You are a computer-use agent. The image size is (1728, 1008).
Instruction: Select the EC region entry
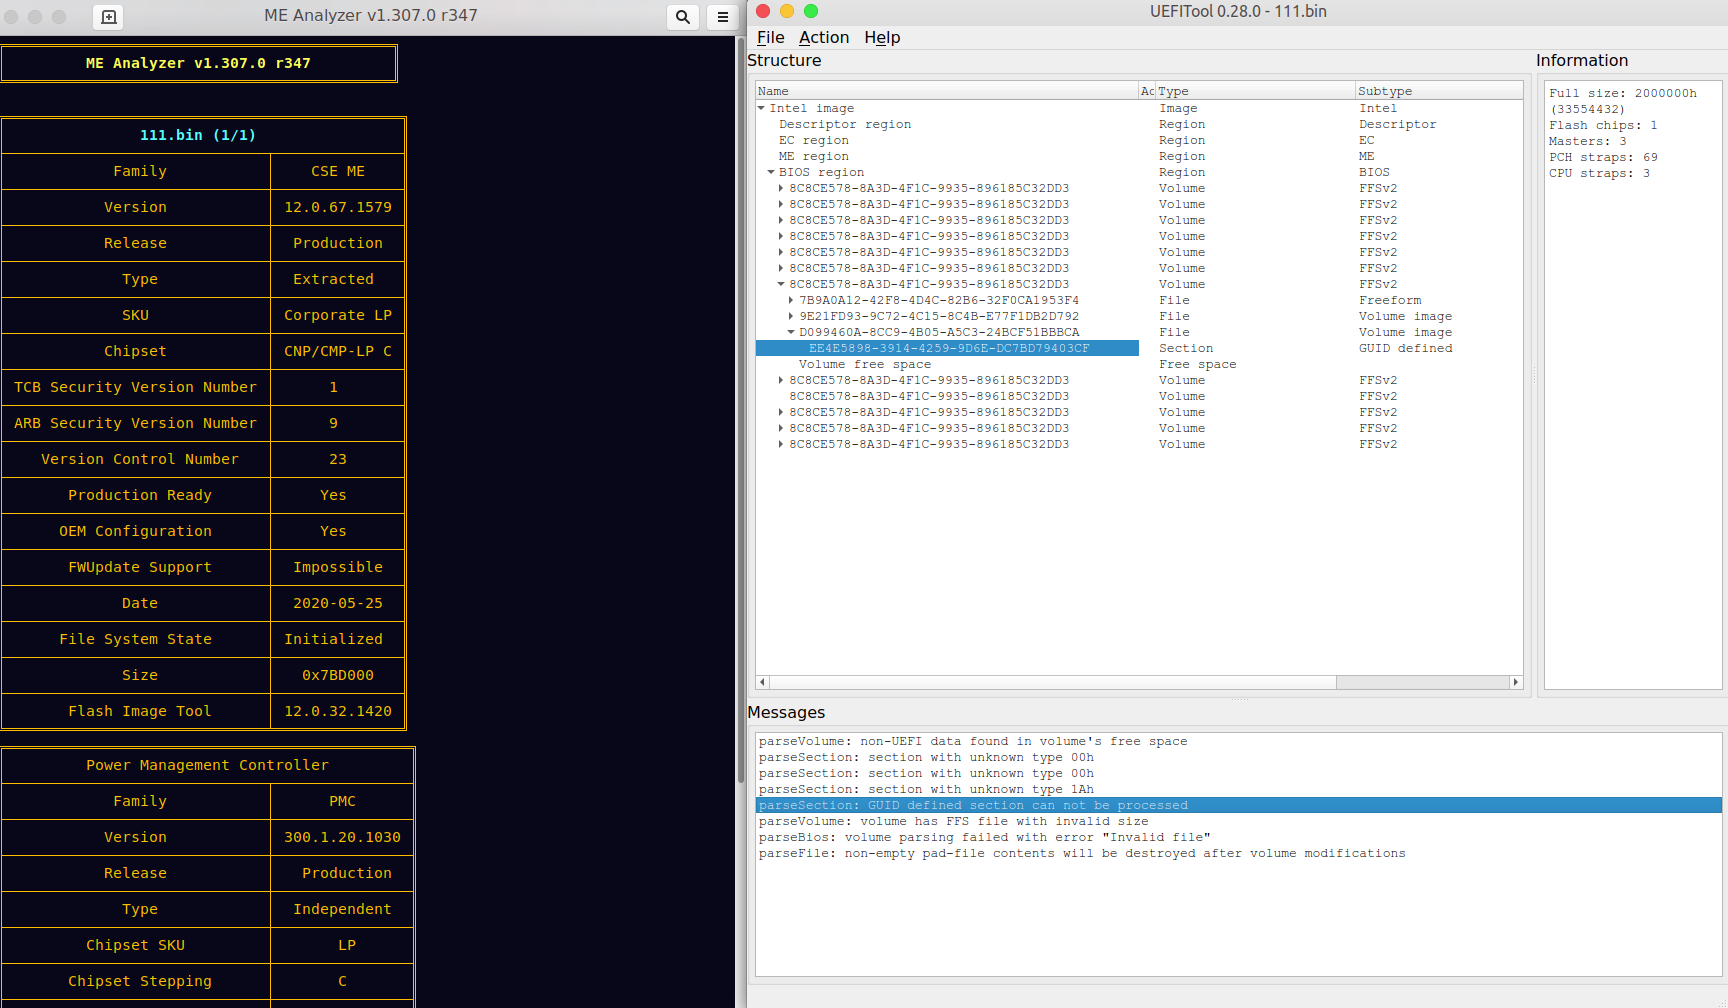point(813,141)
